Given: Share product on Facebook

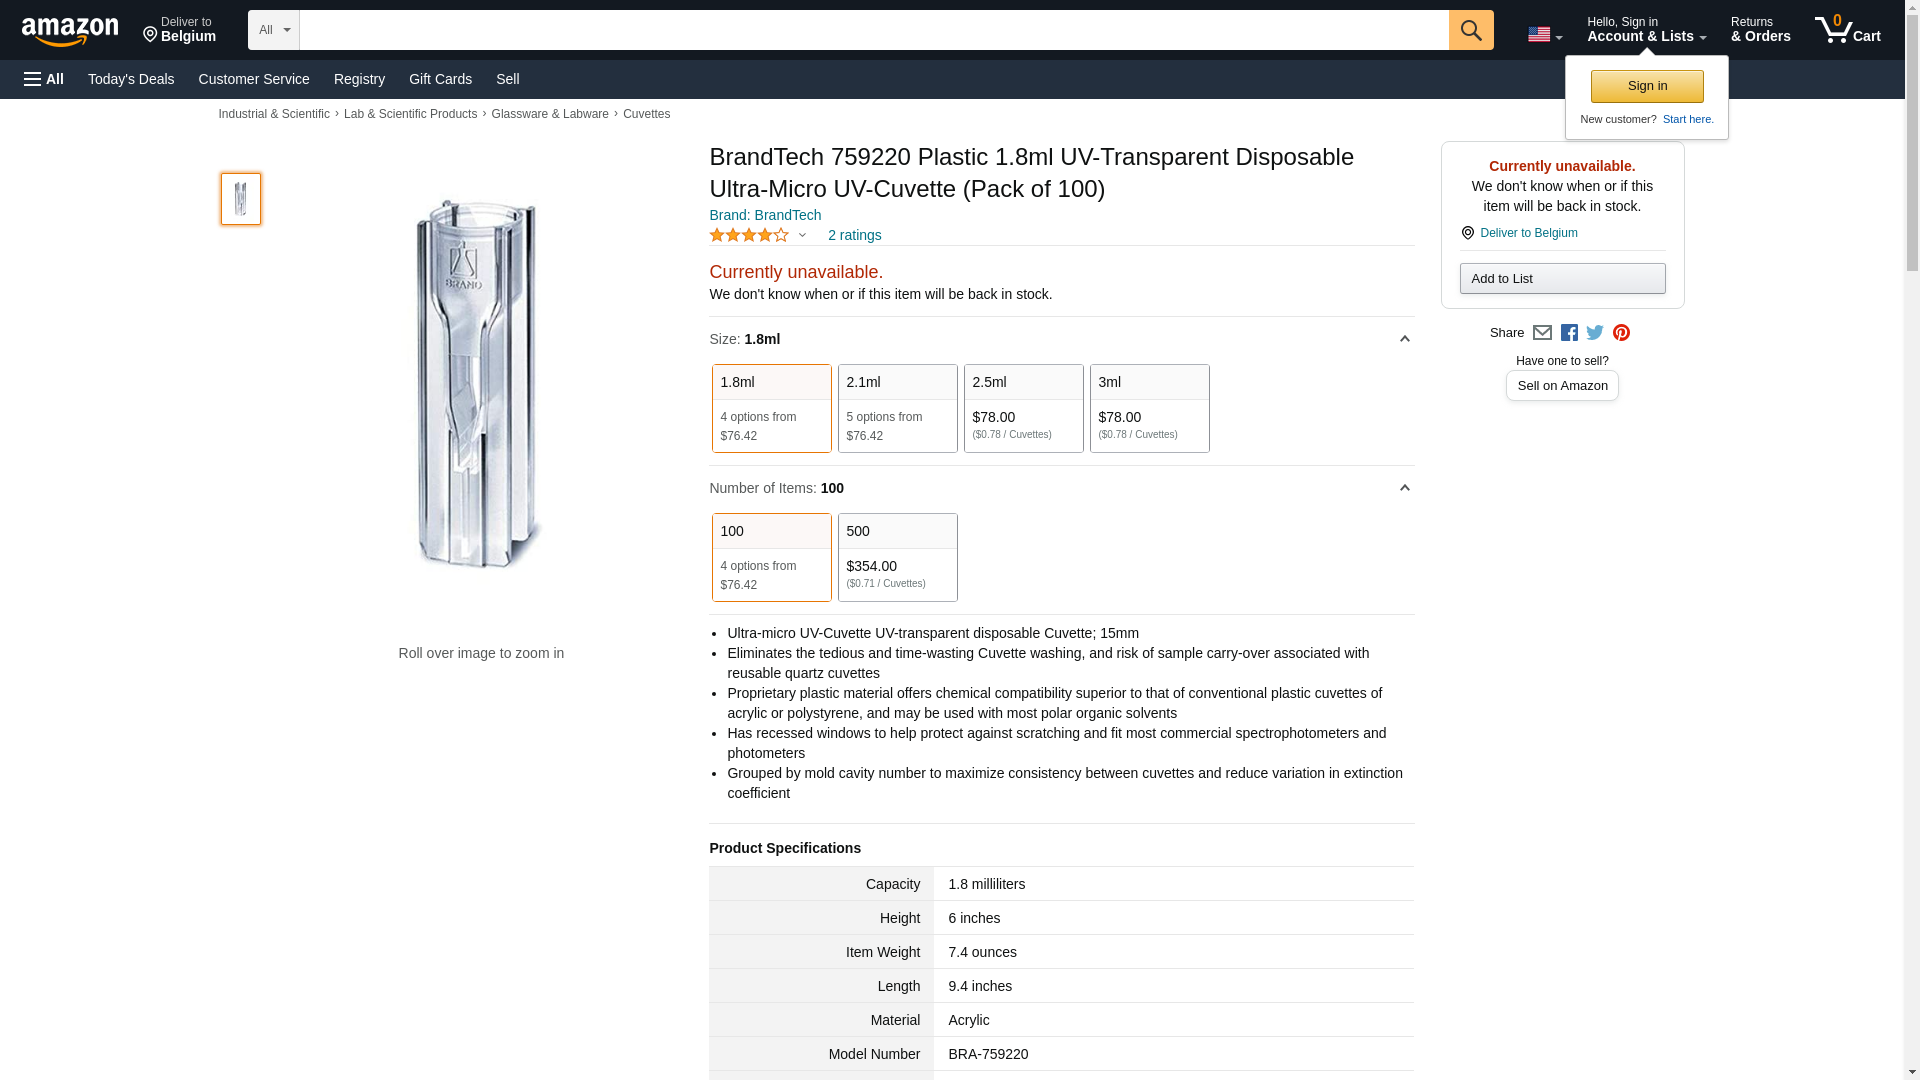Looking at the screenshot, I should 1569,333.
